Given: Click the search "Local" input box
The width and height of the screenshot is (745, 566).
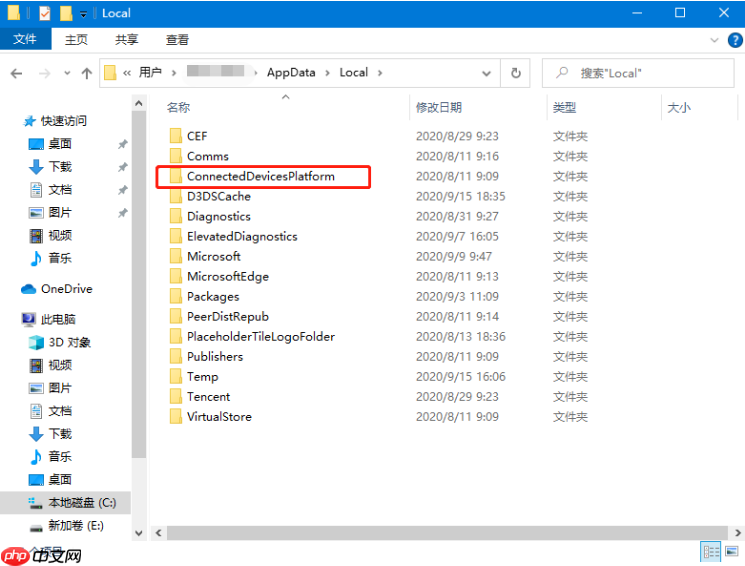Looking at the screenshot, I should [x=638, y=73].
